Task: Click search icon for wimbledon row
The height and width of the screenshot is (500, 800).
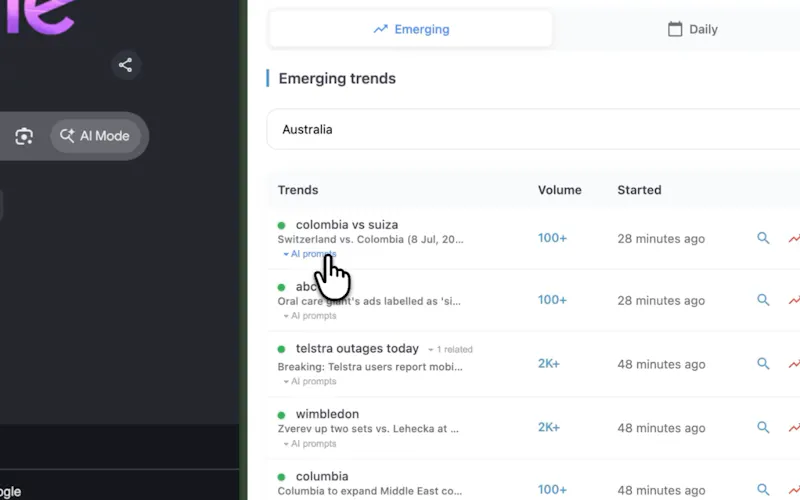Action: (x=763, y=427)
